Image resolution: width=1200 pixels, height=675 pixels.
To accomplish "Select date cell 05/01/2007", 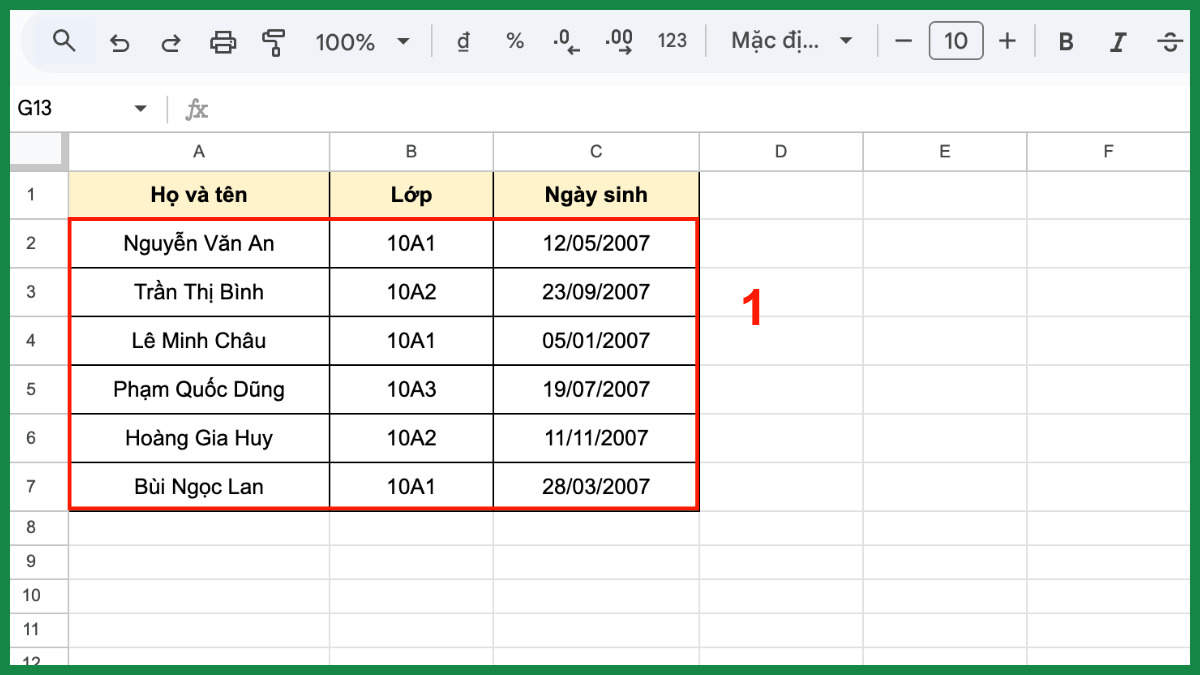I will click(x=596, y=341).
